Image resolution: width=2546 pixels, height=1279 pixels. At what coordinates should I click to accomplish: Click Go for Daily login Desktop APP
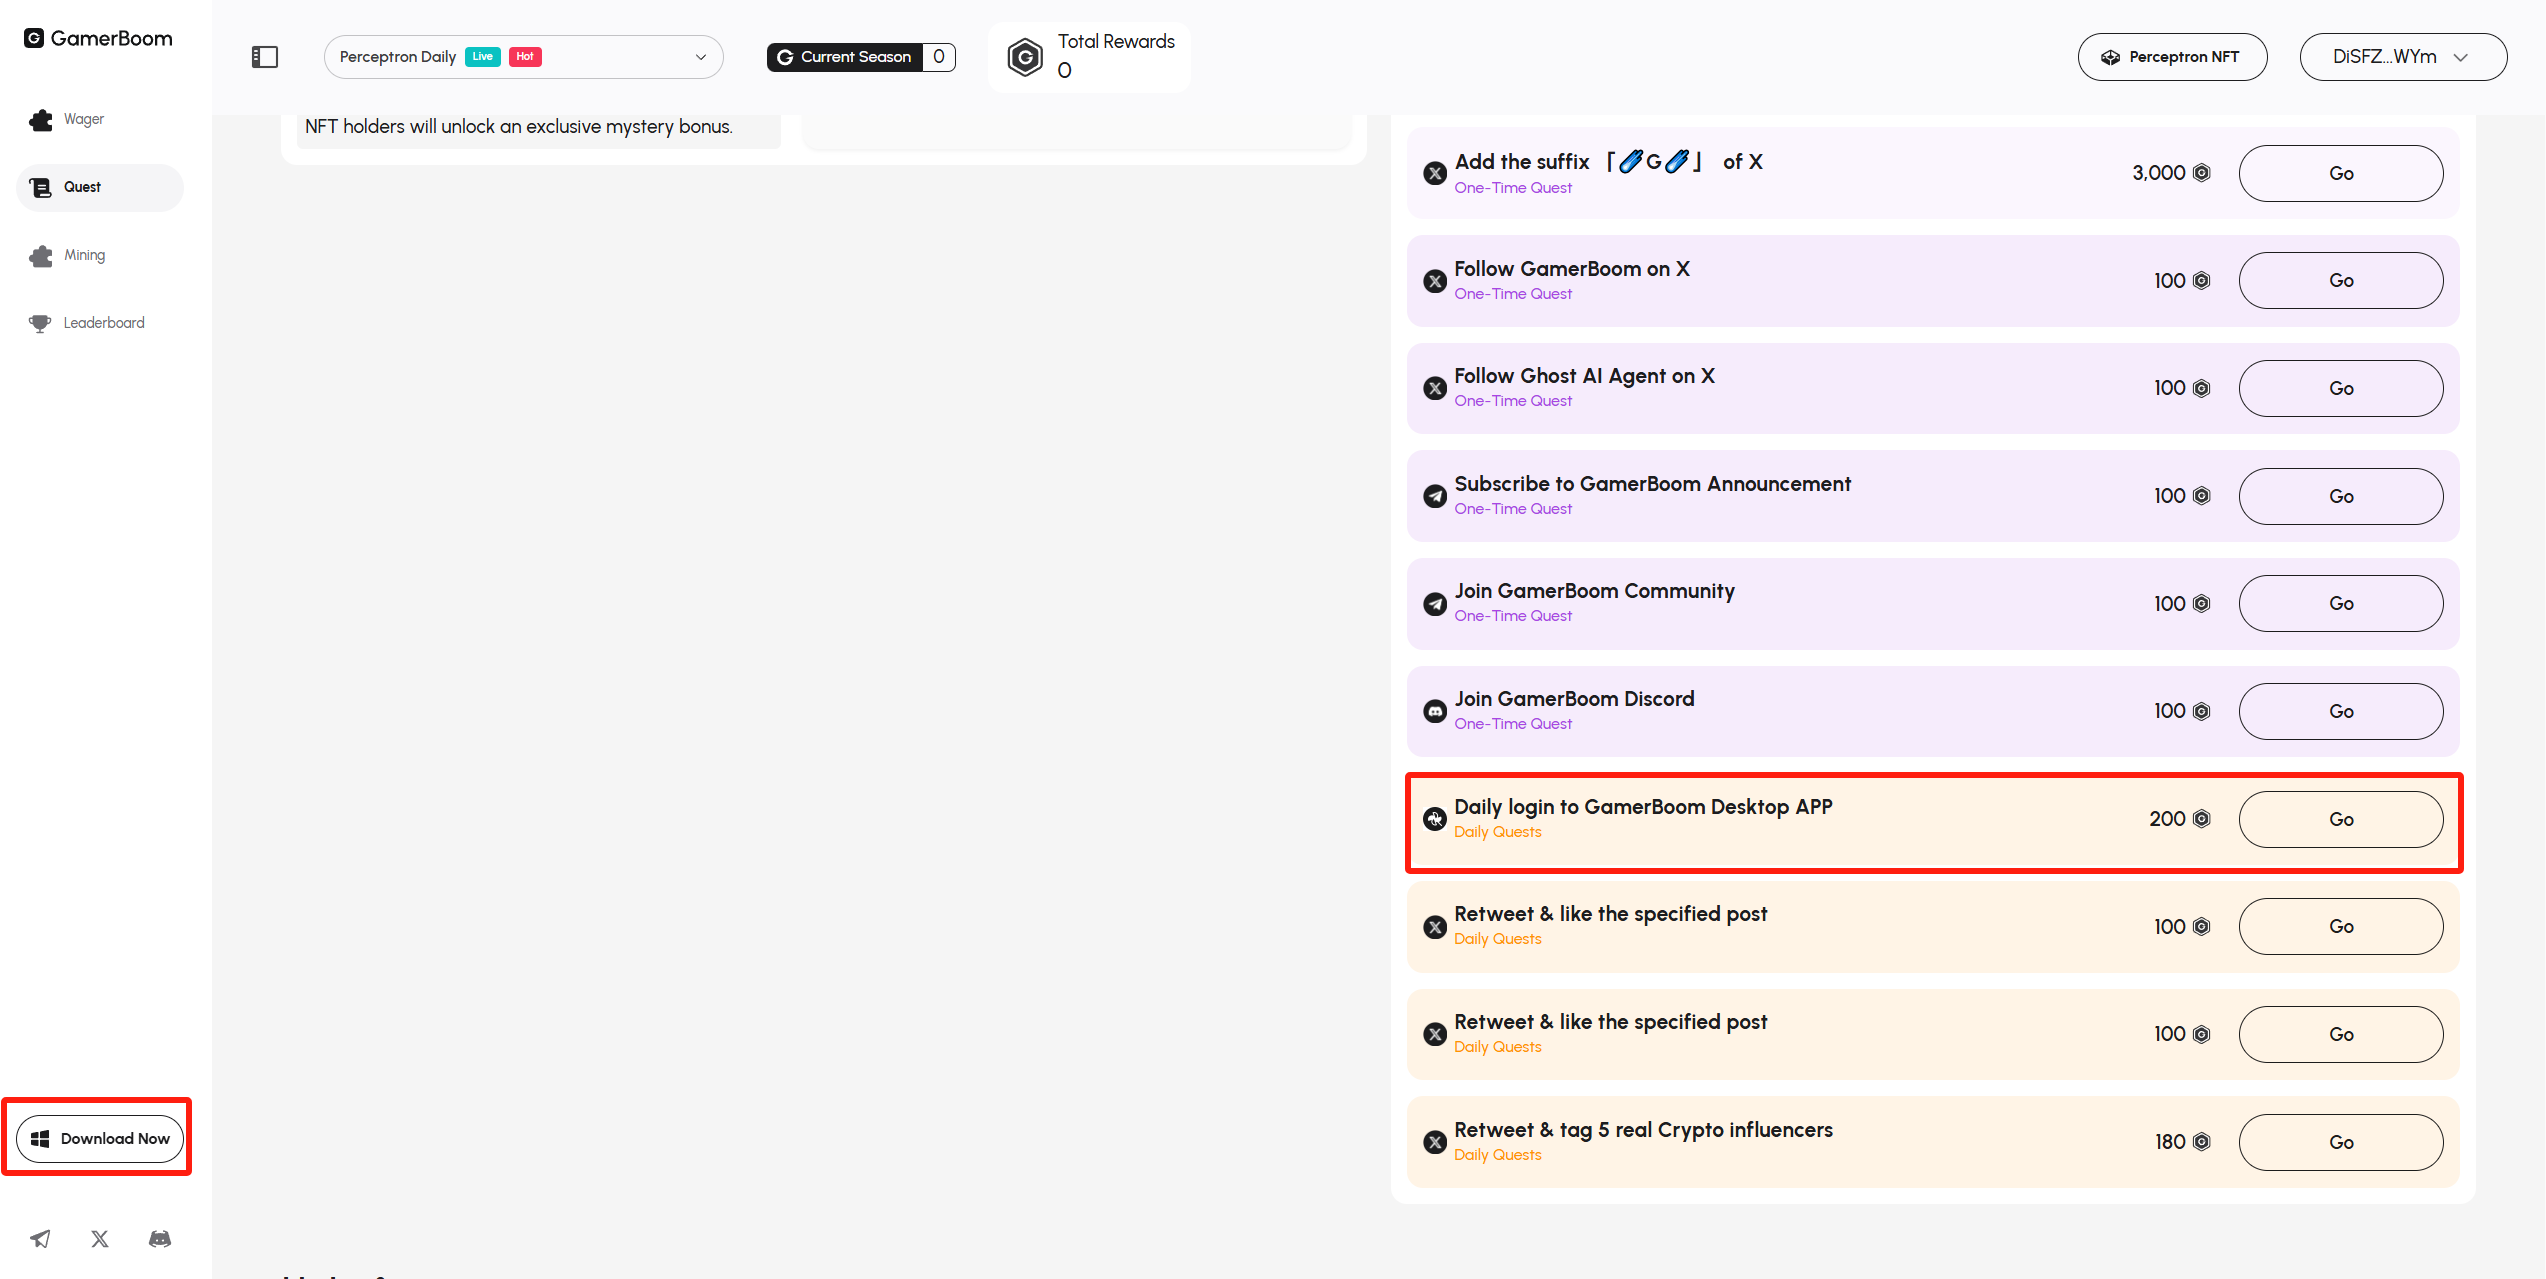click(x=2341, y=819)
